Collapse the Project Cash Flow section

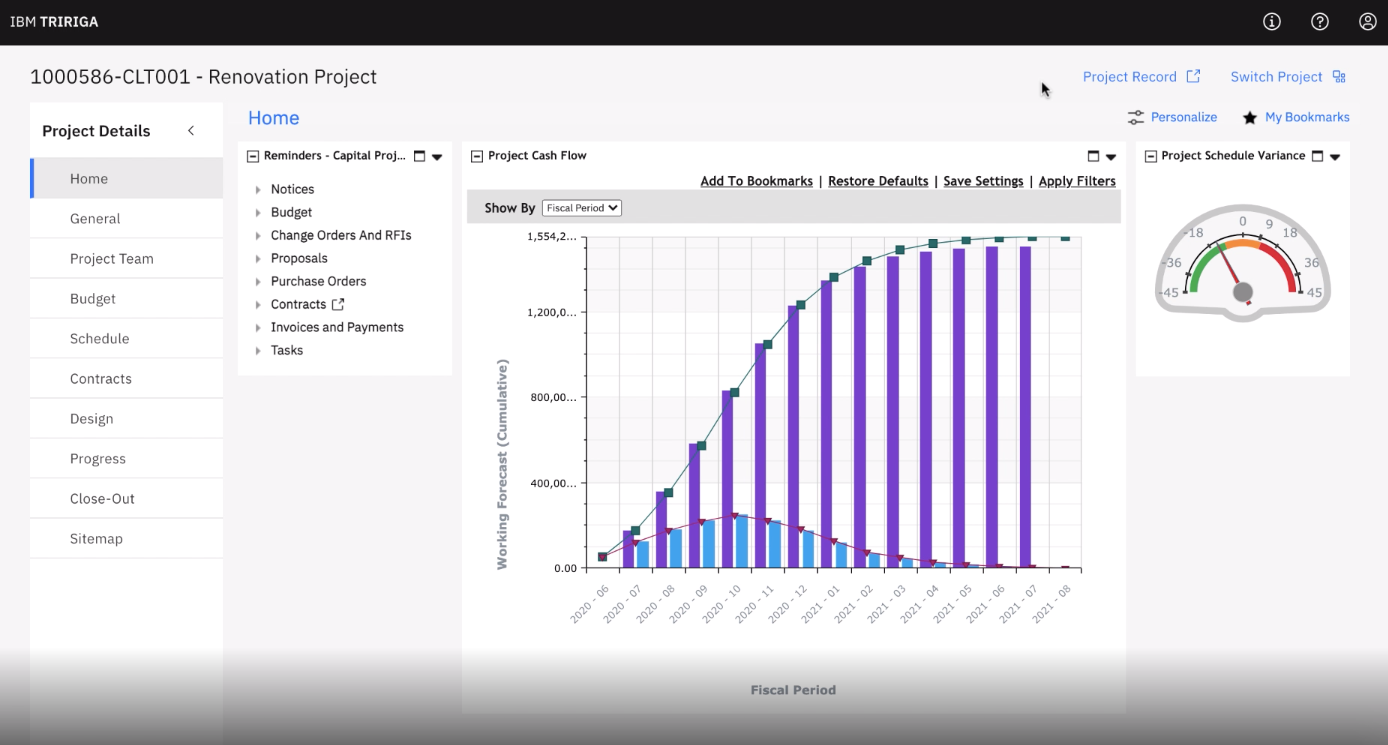[x=477, y=156]
